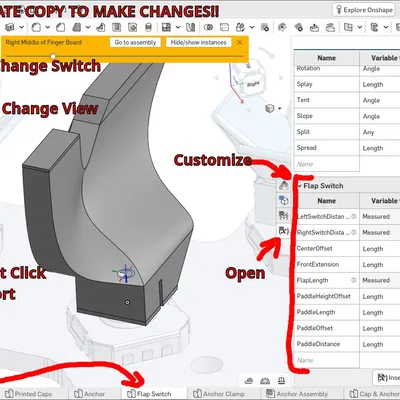This screenshot has height=400, width=400.
Task: Select the Fillet tool in the toolbar
Action: [x=36, y=27]
